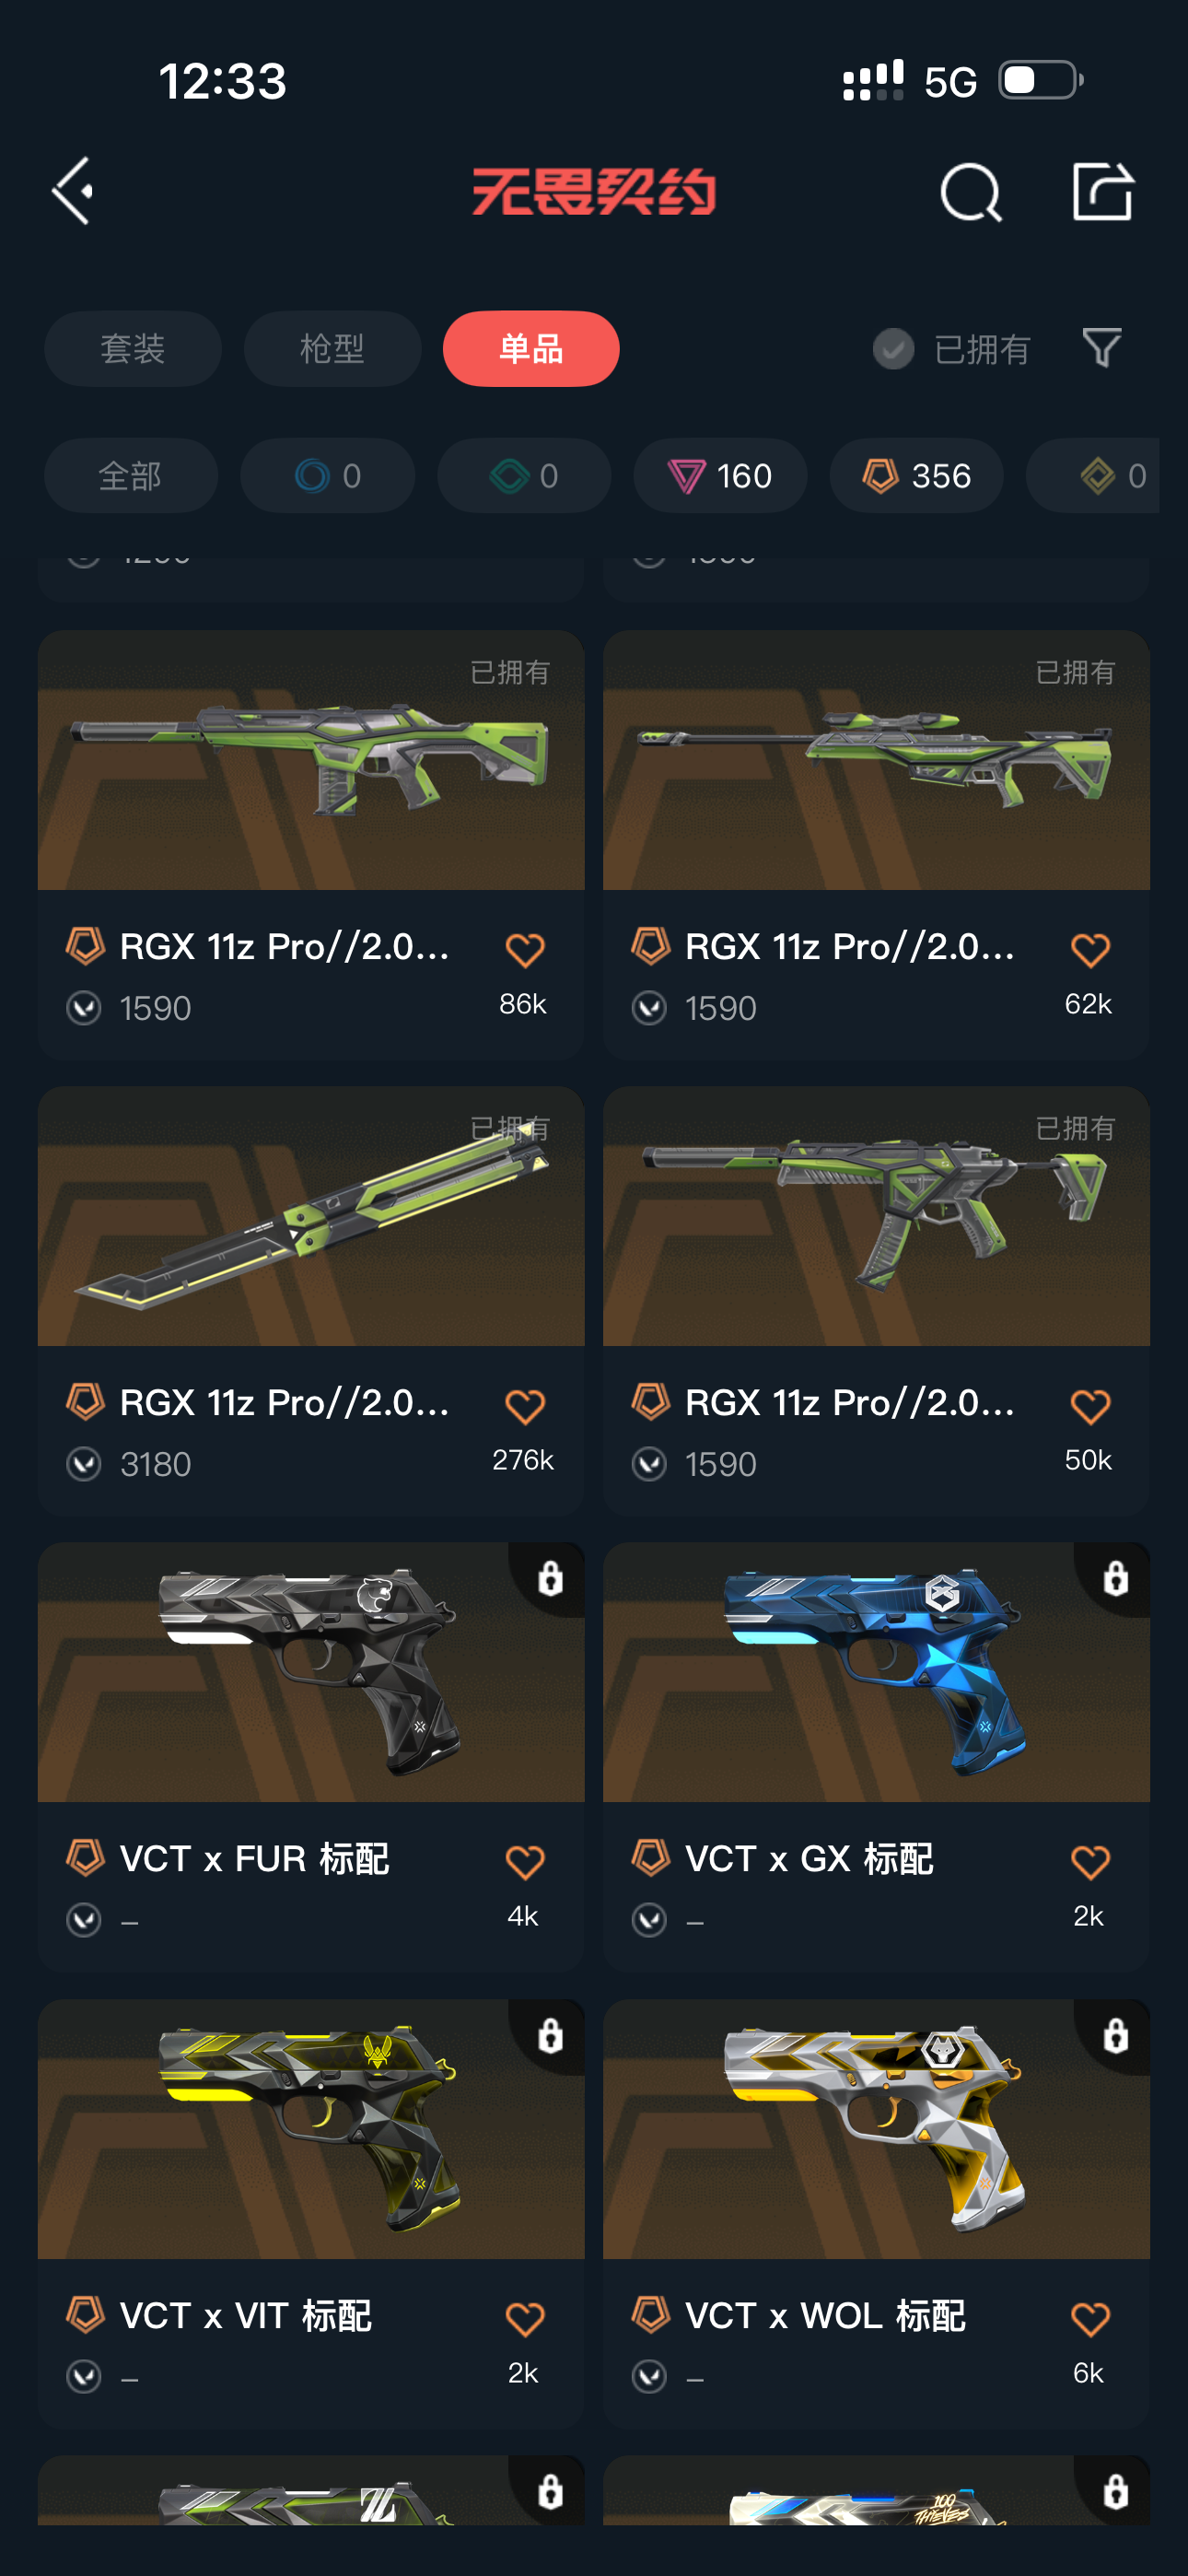Open the VCT x VIT 标配 item

pos(311,2212)
